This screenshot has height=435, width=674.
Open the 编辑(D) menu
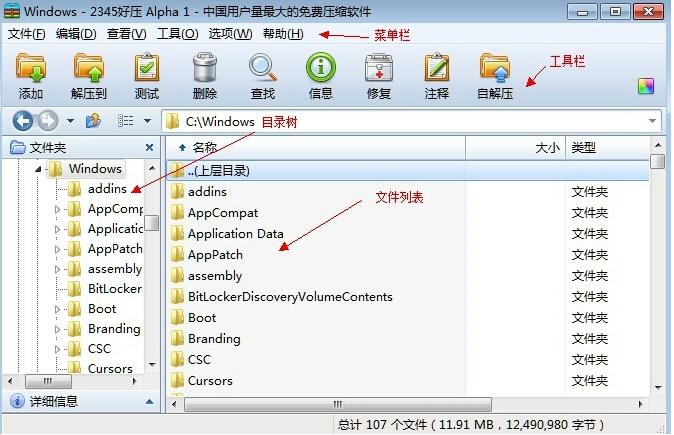[x=76, y=34]
